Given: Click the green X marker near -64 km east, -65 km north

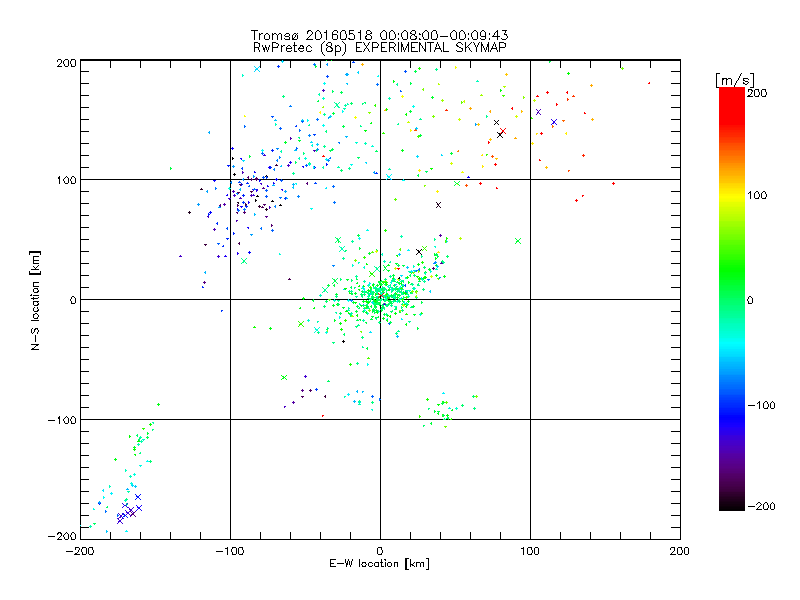Looking at the screenshot, I should [x=284, y=378].
